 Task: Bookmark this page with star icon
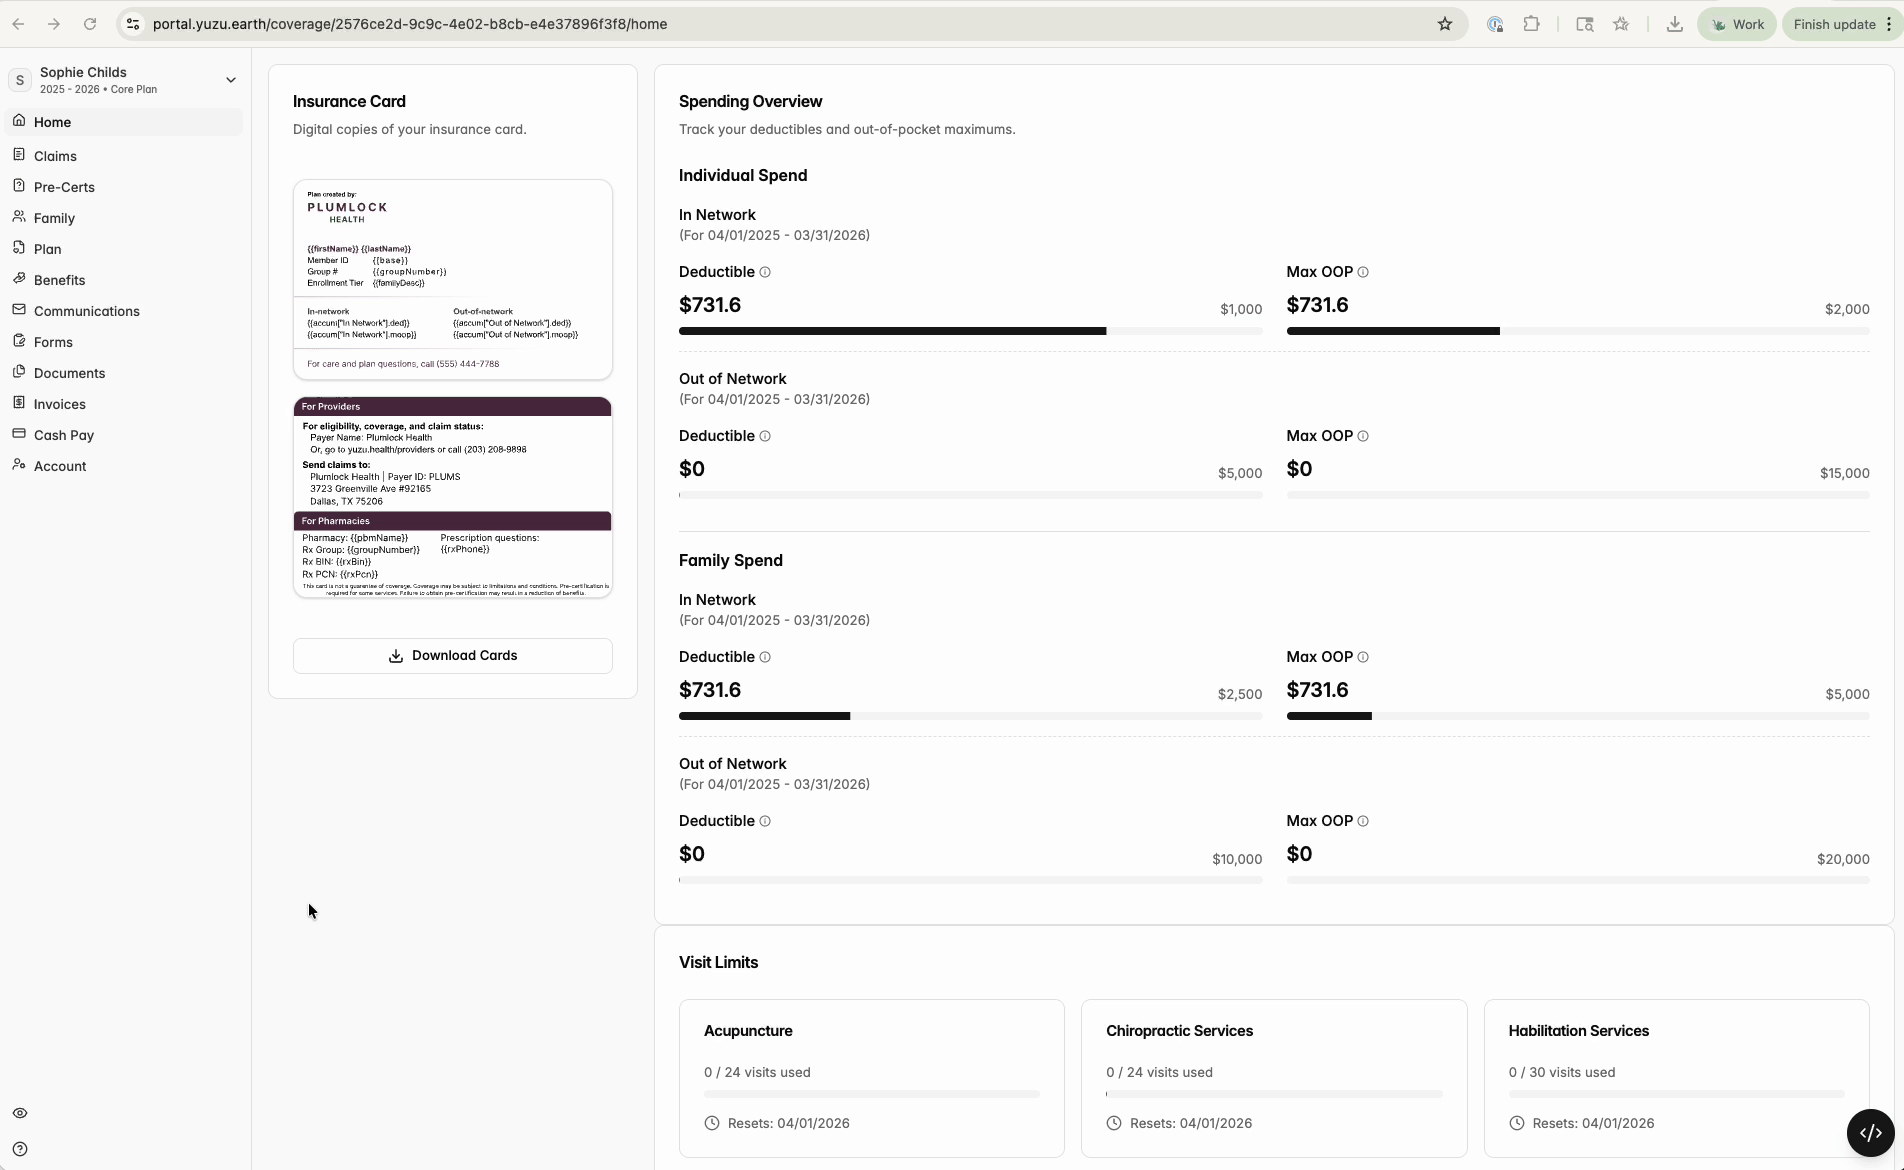tap(1445, 24)
